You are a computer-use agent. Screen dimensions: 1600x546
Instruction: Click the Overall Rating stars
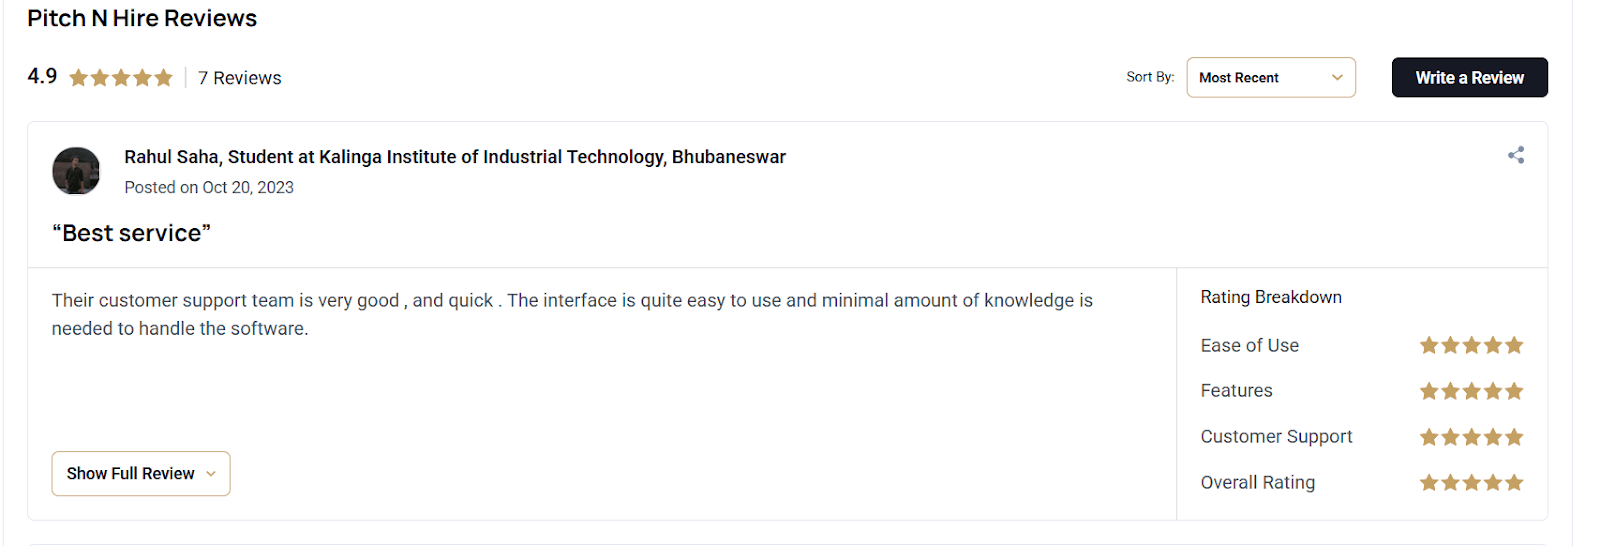coord(1471,483)
